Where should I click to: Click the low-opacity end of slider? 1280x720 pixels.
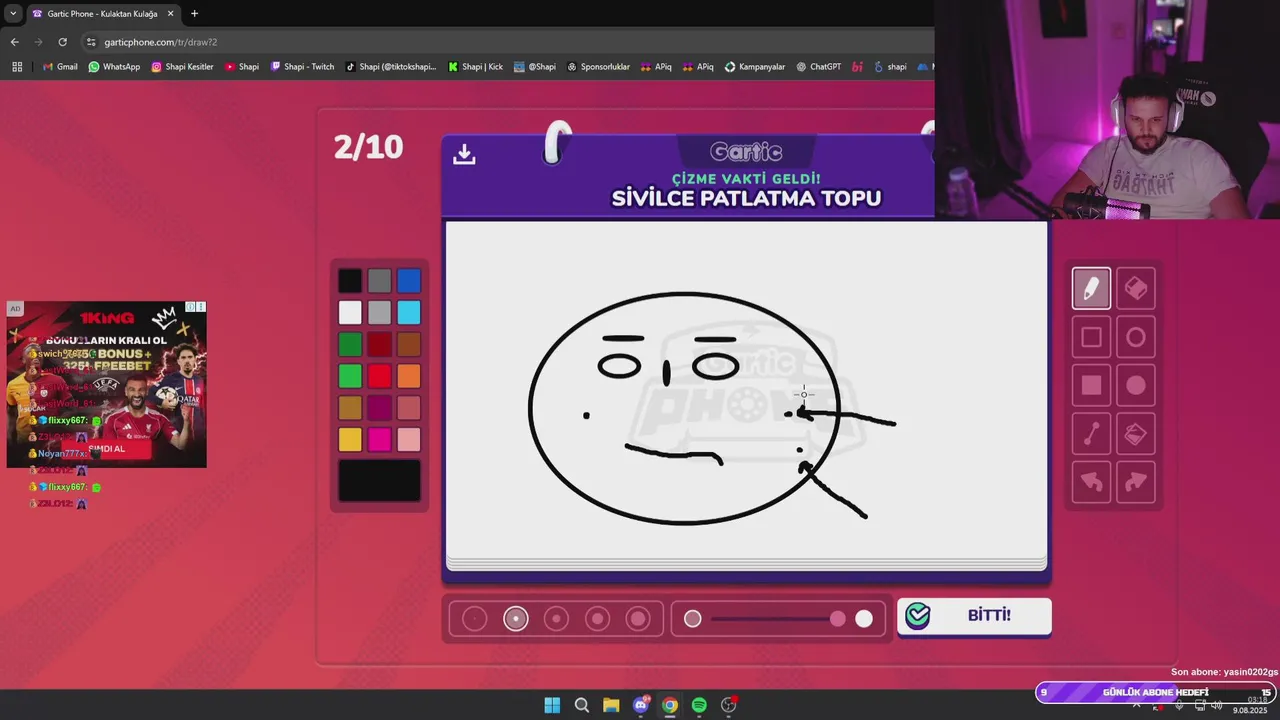(x=692, y=619)
